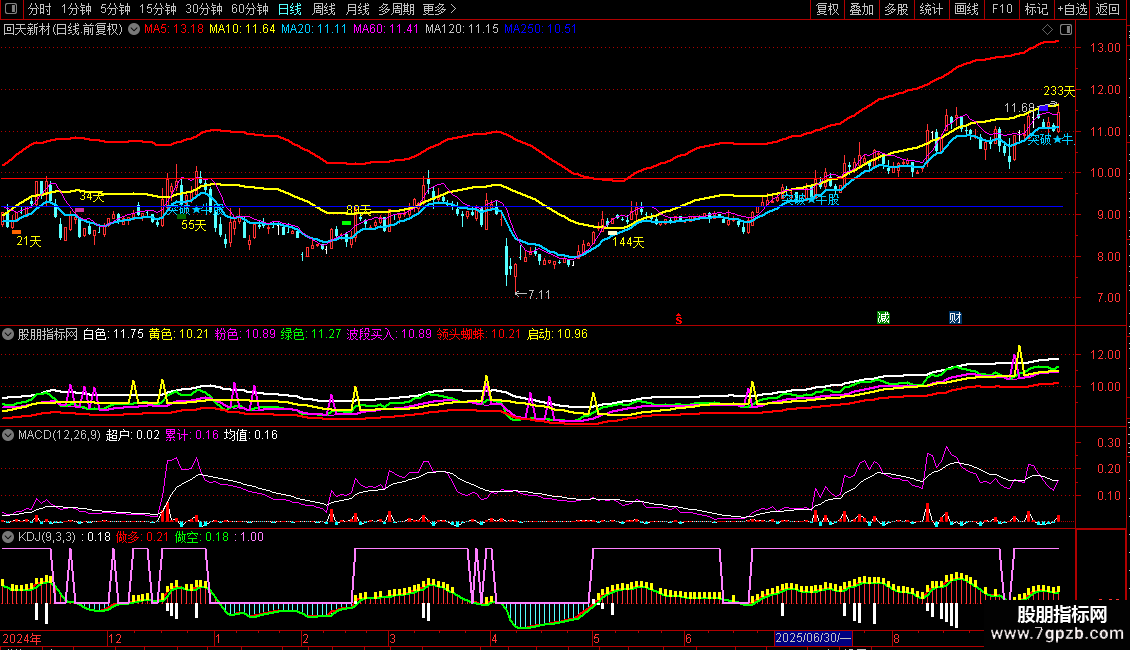This screenshot has height=650, width=1130.
Task: Click the 启动: 10.96 value
Action: [x=557, y=334]
